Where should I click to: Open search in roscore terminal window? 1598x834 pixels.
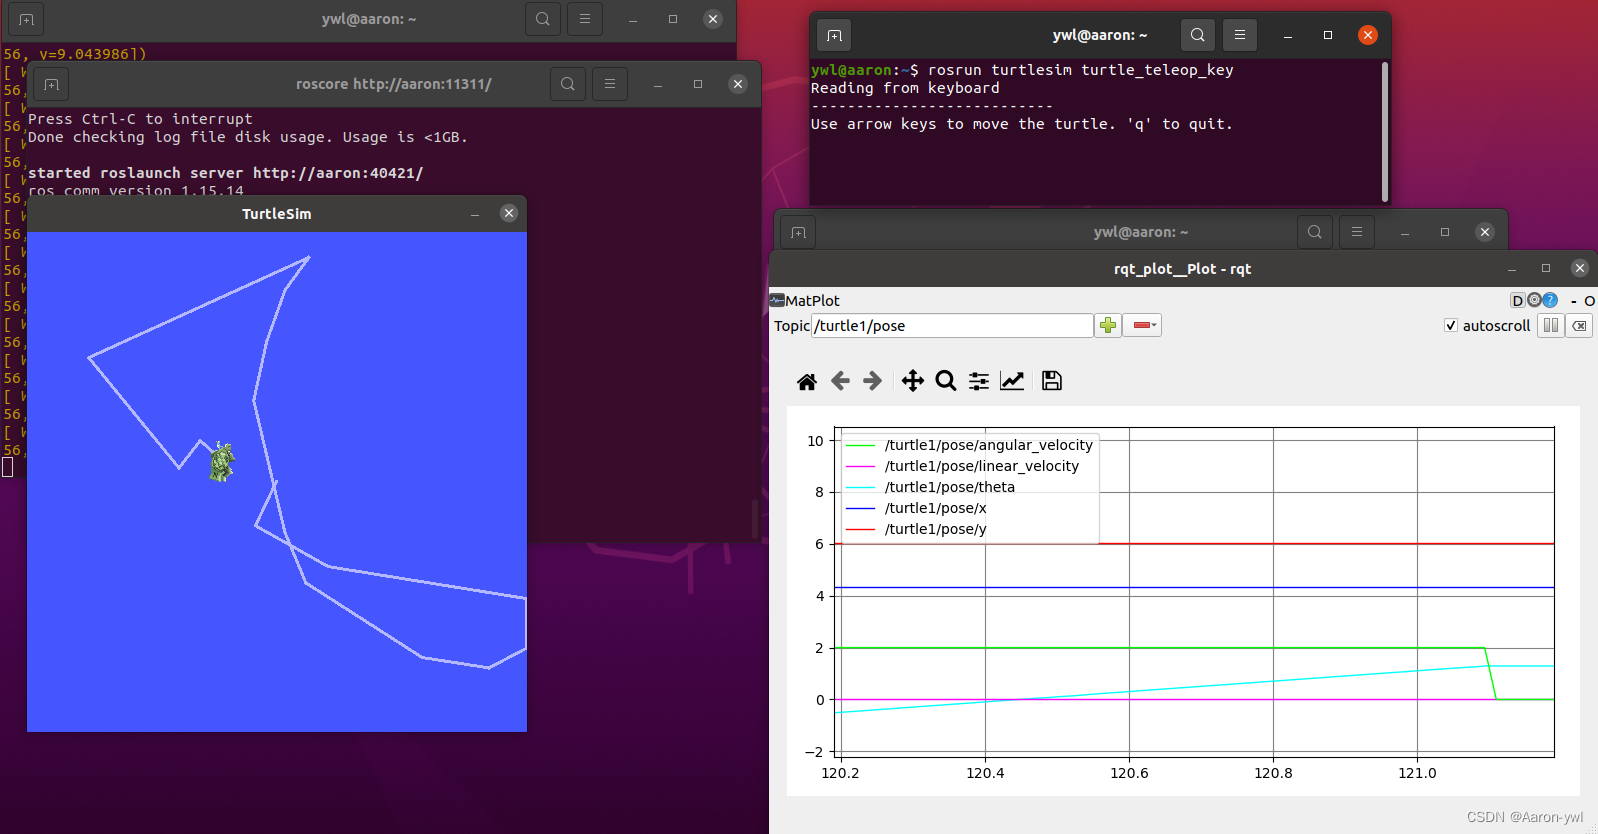click(x=568, y=84)
